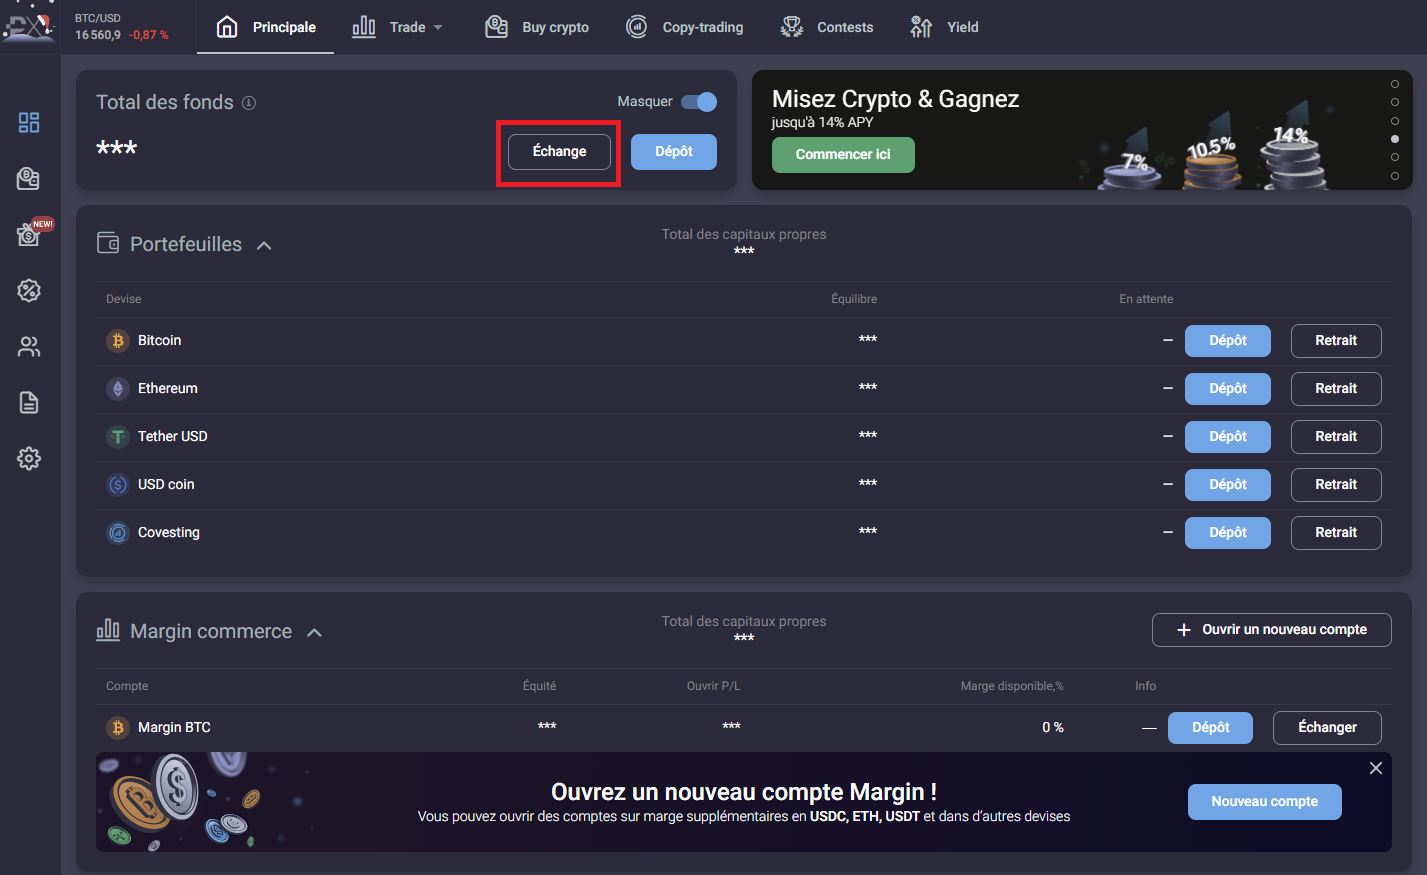The height and width of the screenshot is (875, 1427).
Task: Click the Nouveau compte banner button
Action: (1265, 802)
